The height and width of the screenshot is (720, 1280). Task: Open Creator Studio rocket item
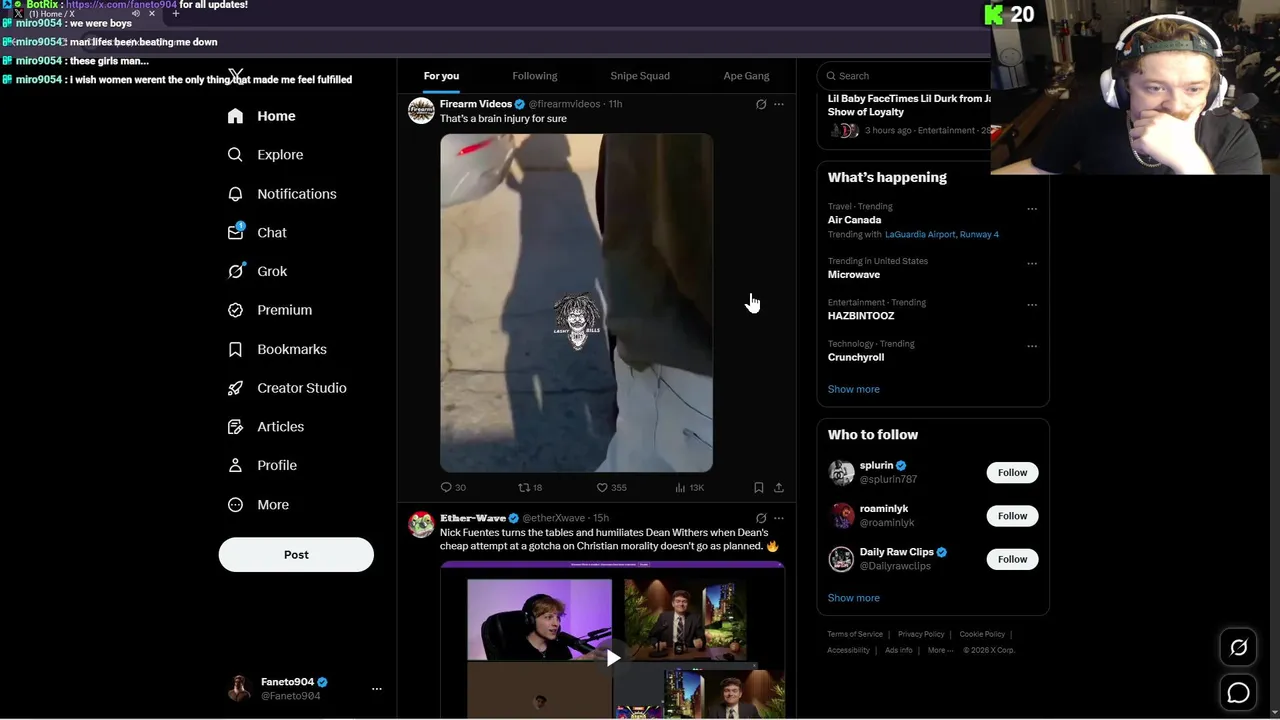pos(287,388)
